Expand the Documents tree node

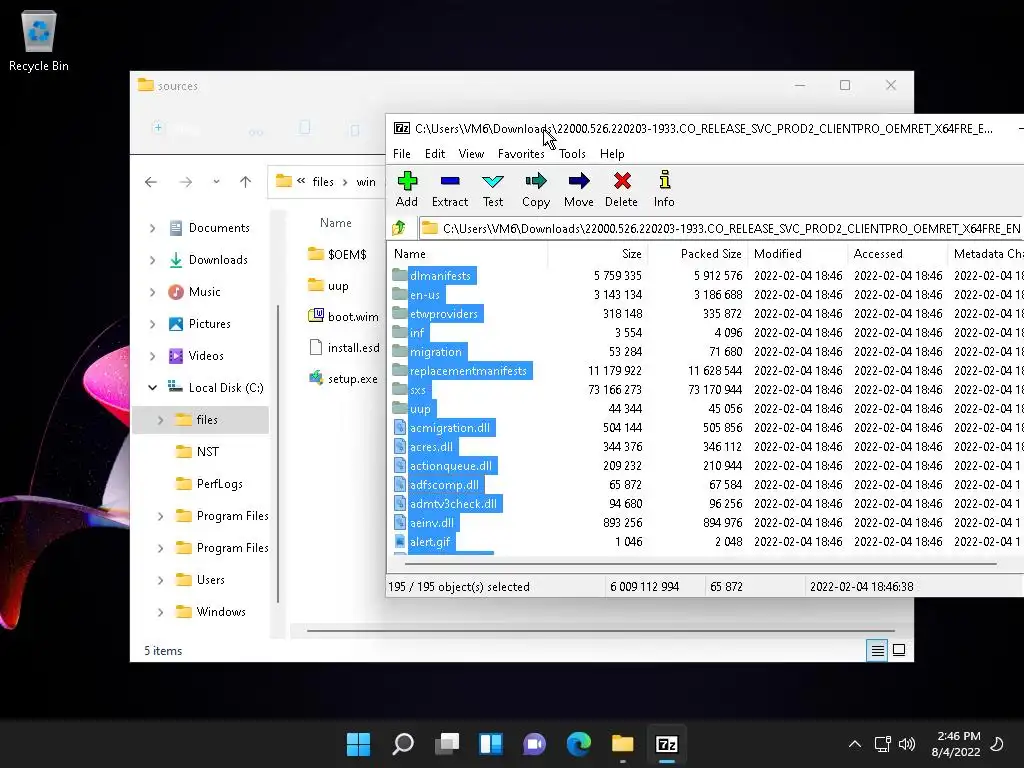pos(152,228)
